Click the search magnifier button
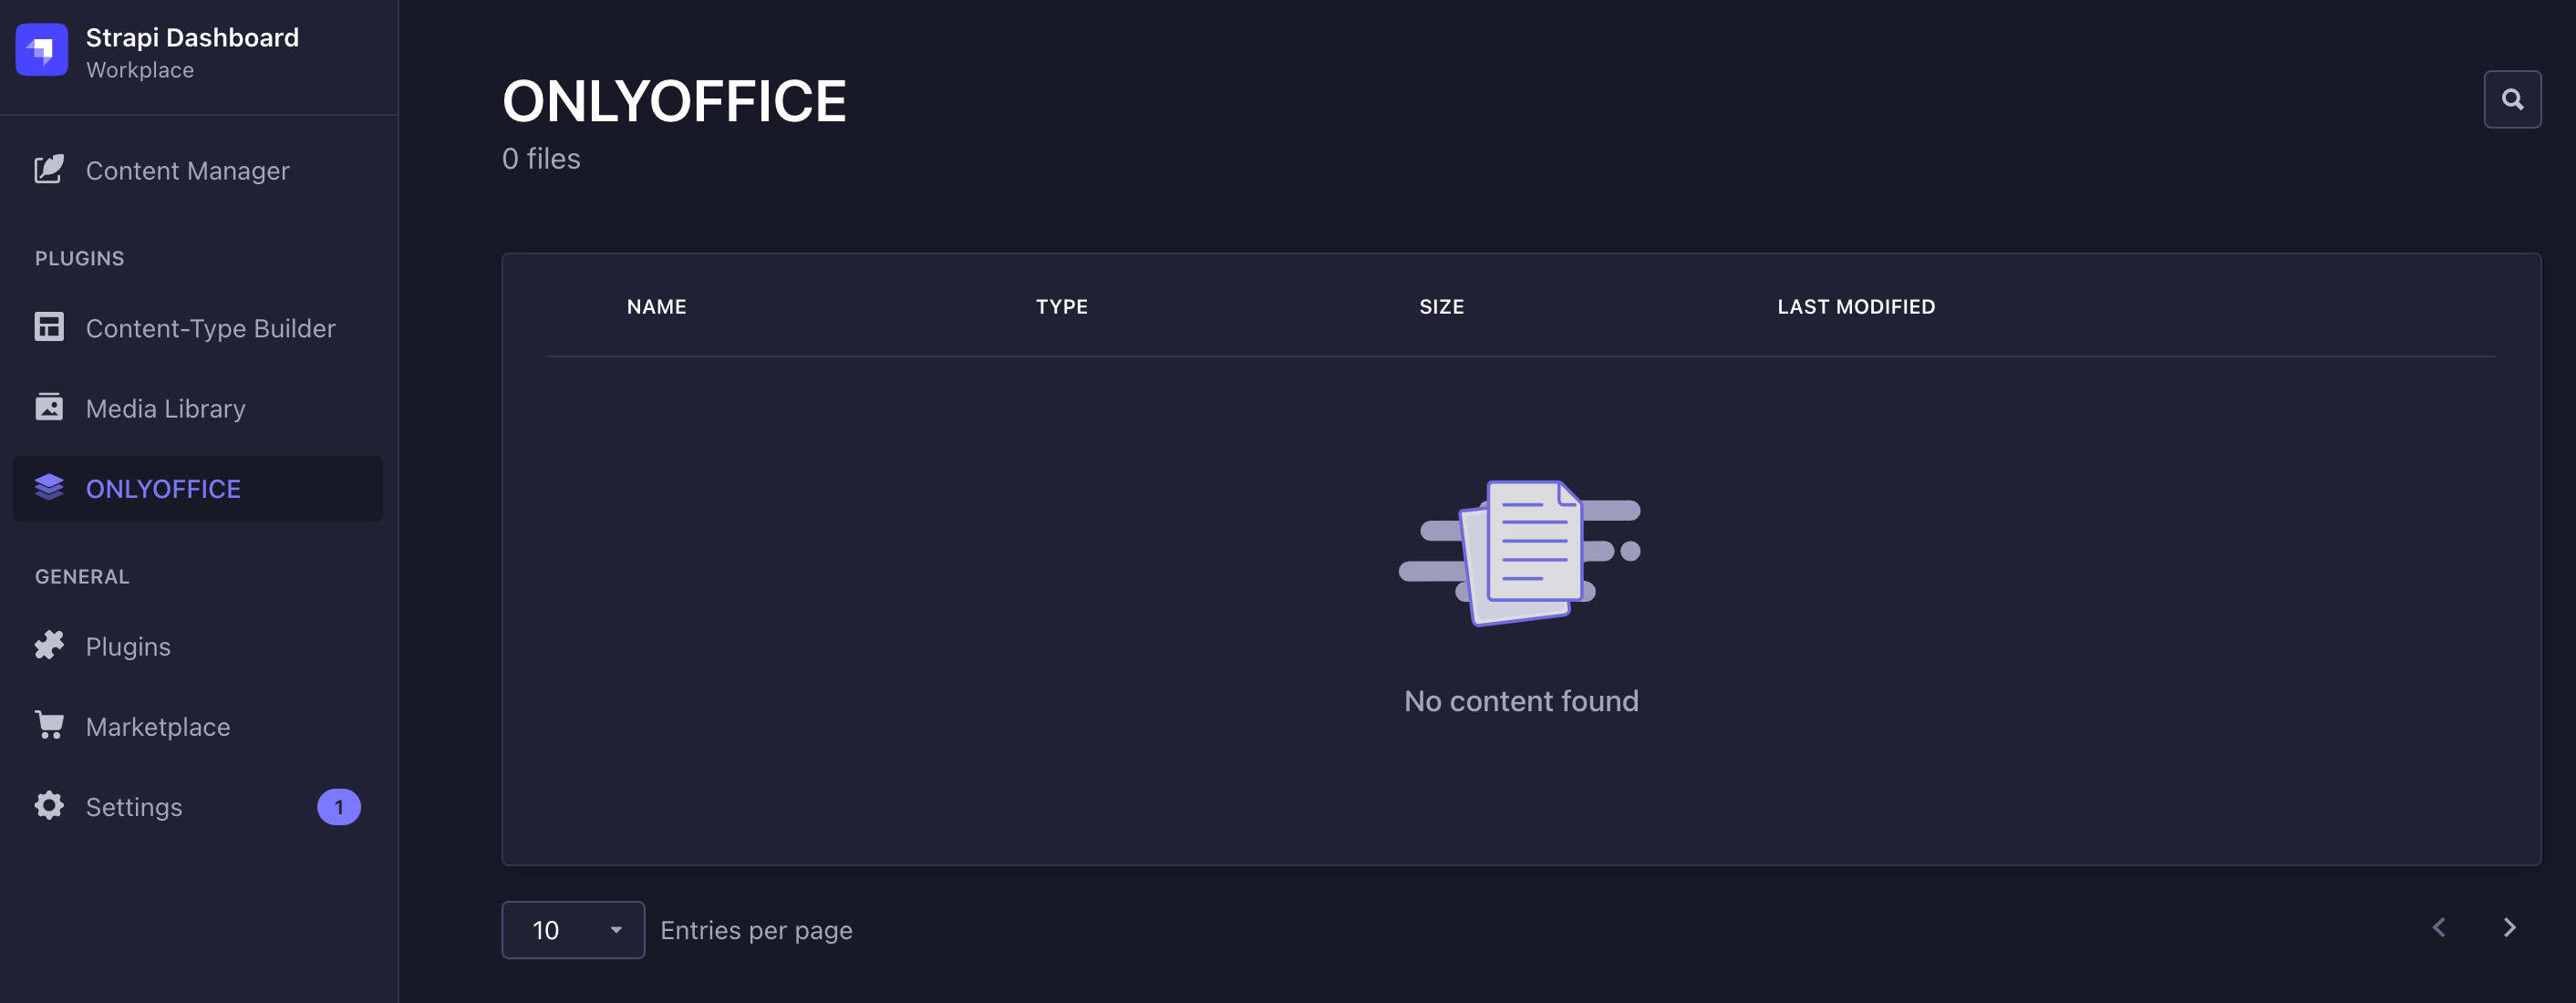This screenshot has width=2576, height=1003. point(2512,99)
